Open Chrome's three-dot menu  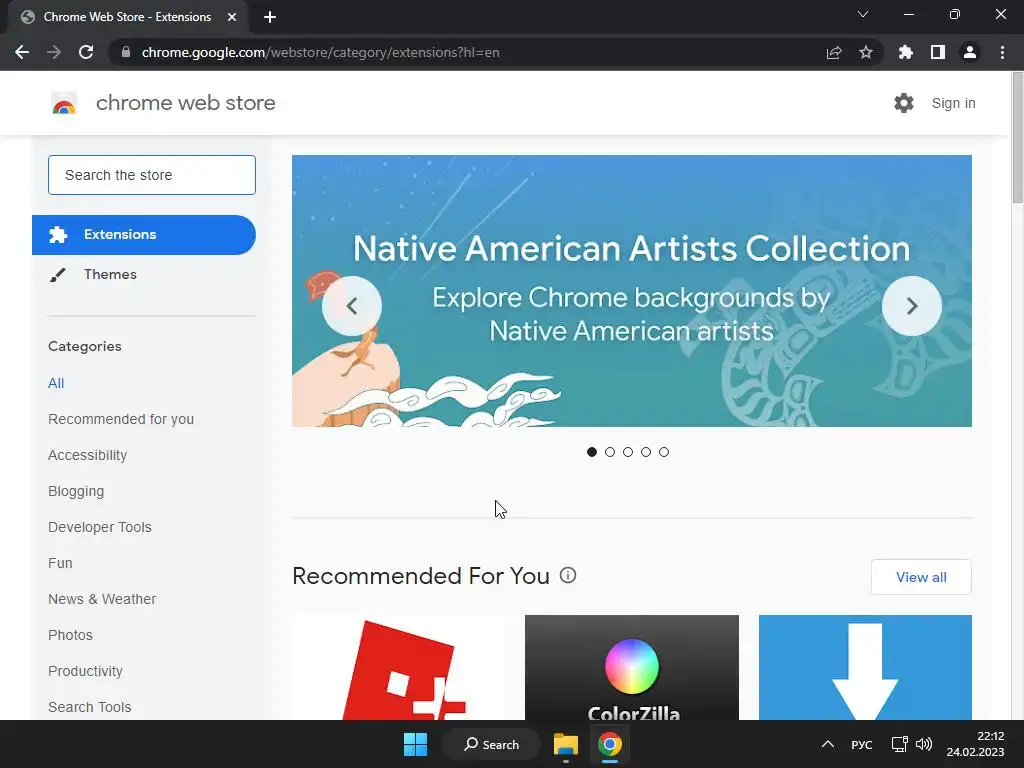[1002, 52]
